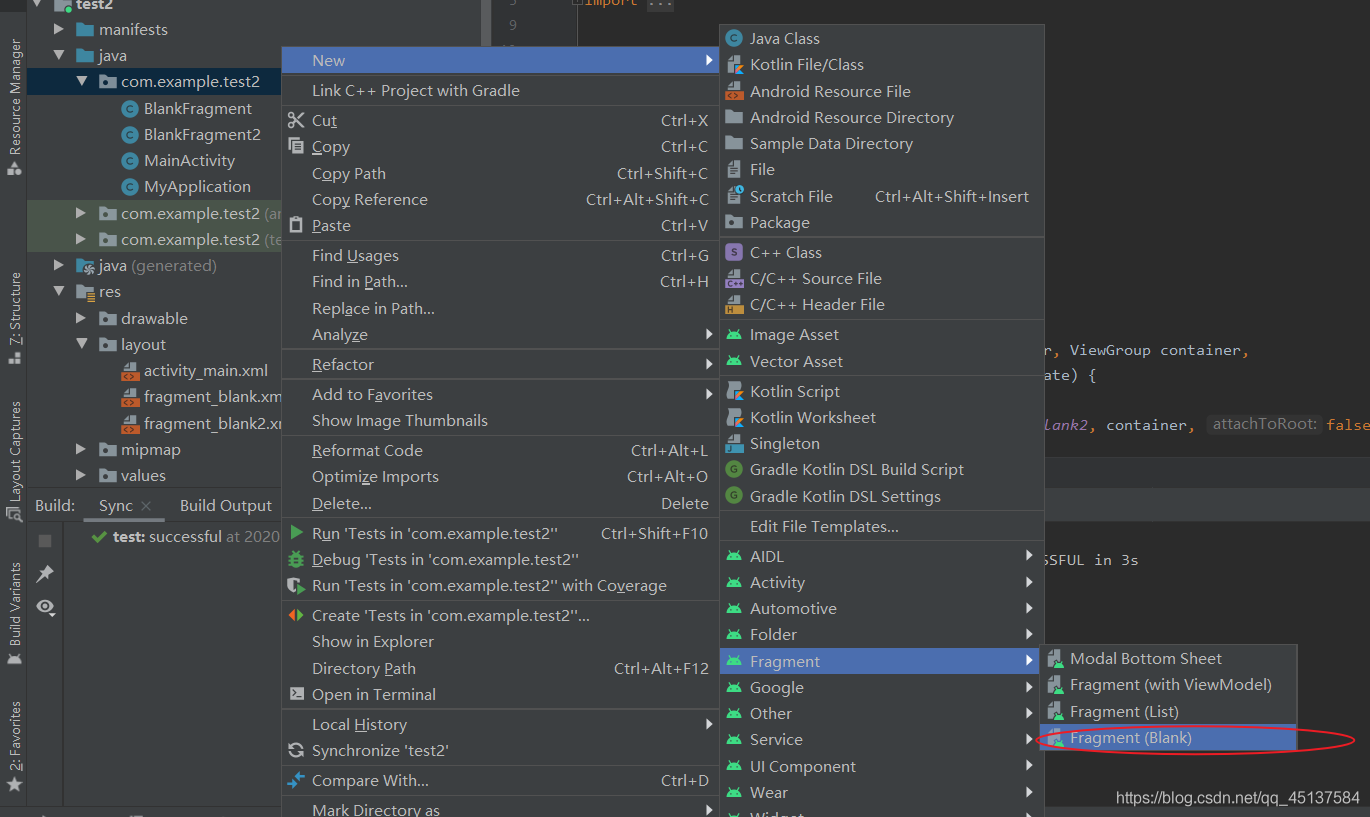
Task: Open the Layout Captures side panel
Action: click(14, 461)
